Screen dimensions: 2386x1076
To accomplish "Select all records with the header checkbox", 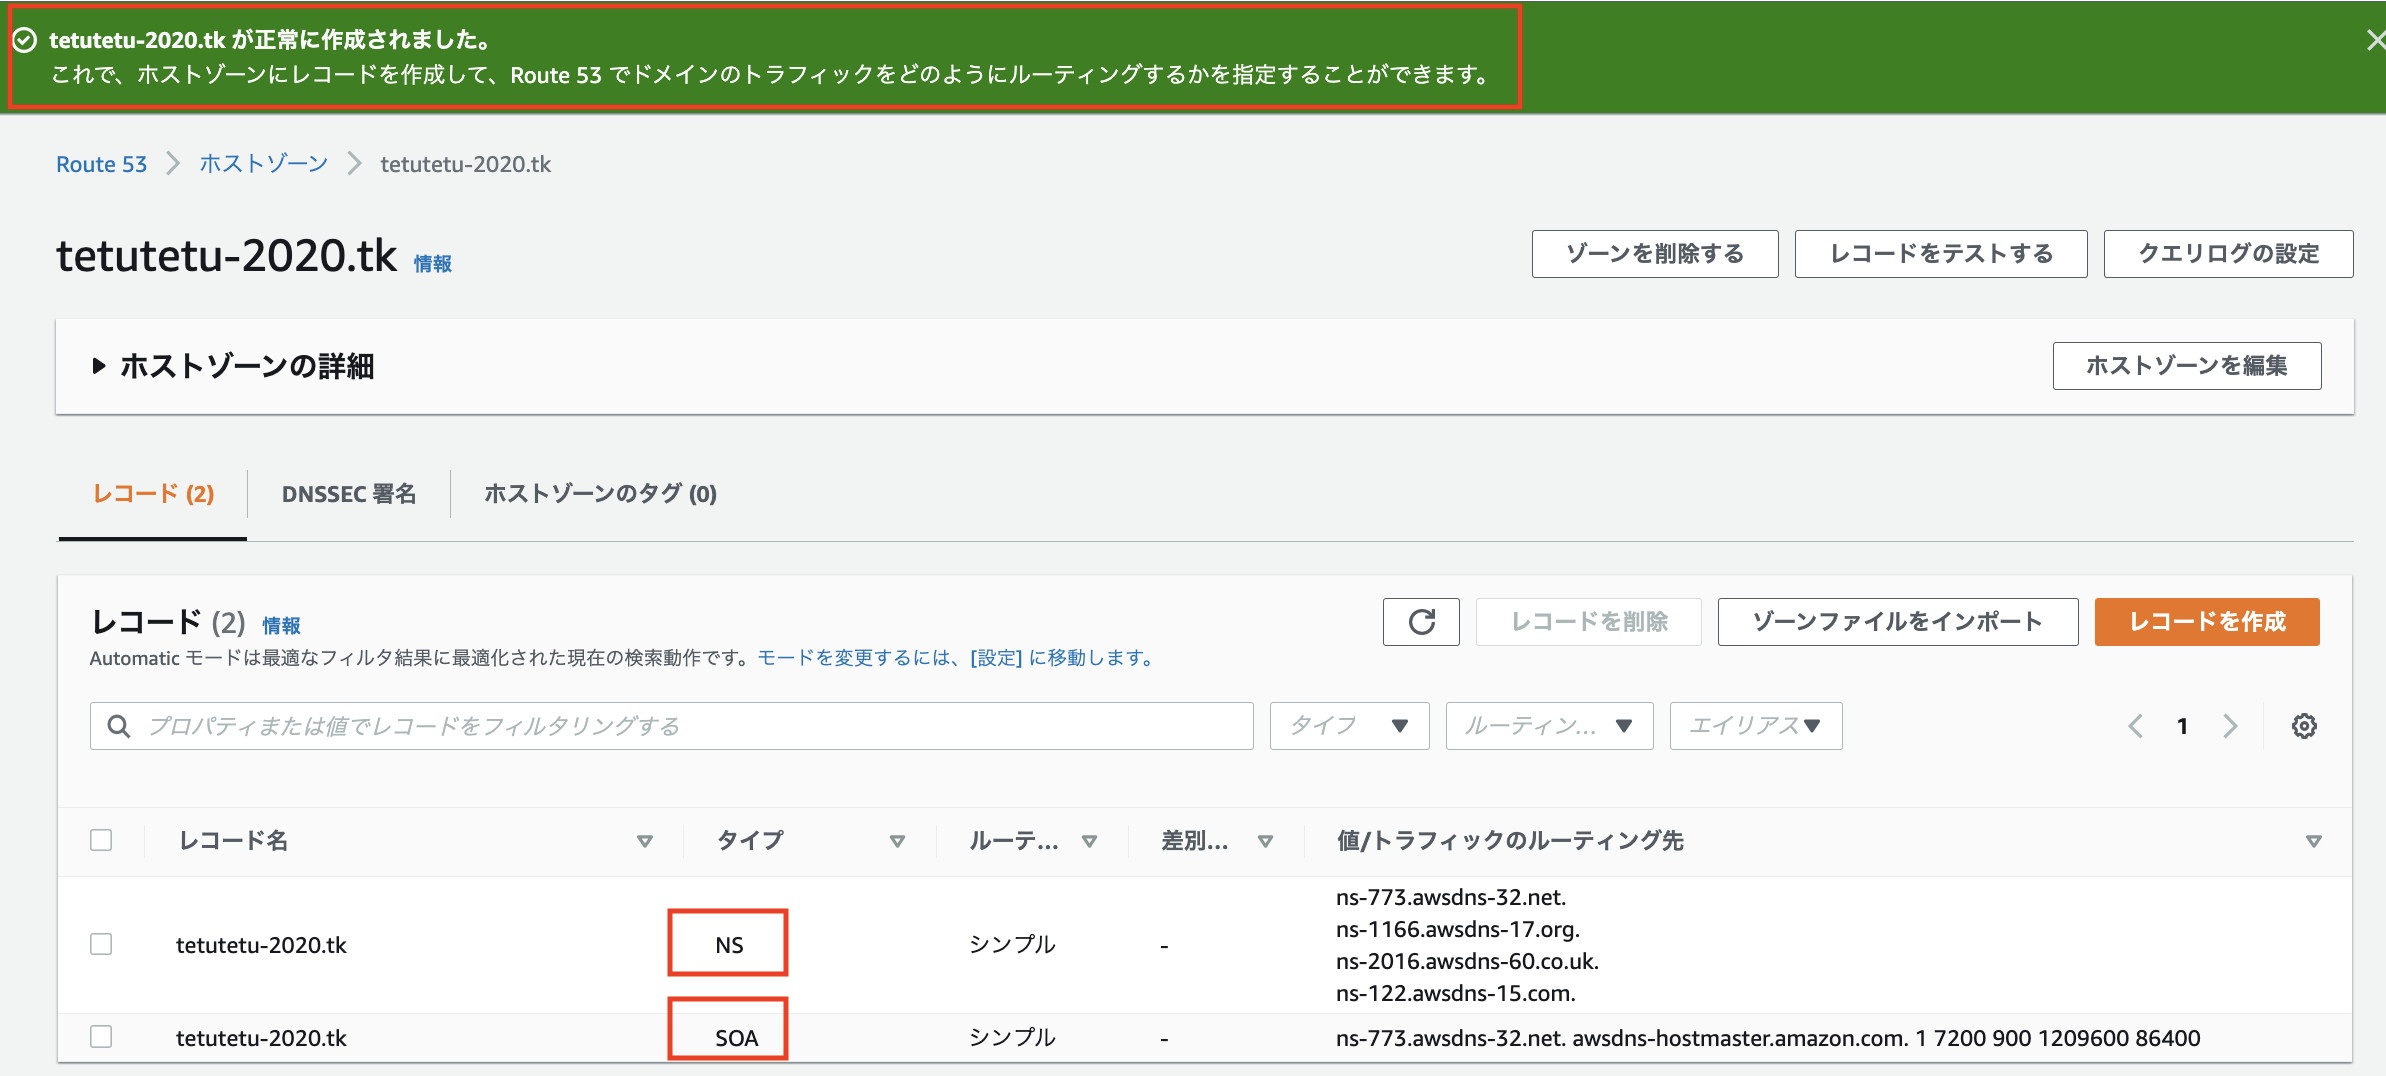I will (101, 840).
